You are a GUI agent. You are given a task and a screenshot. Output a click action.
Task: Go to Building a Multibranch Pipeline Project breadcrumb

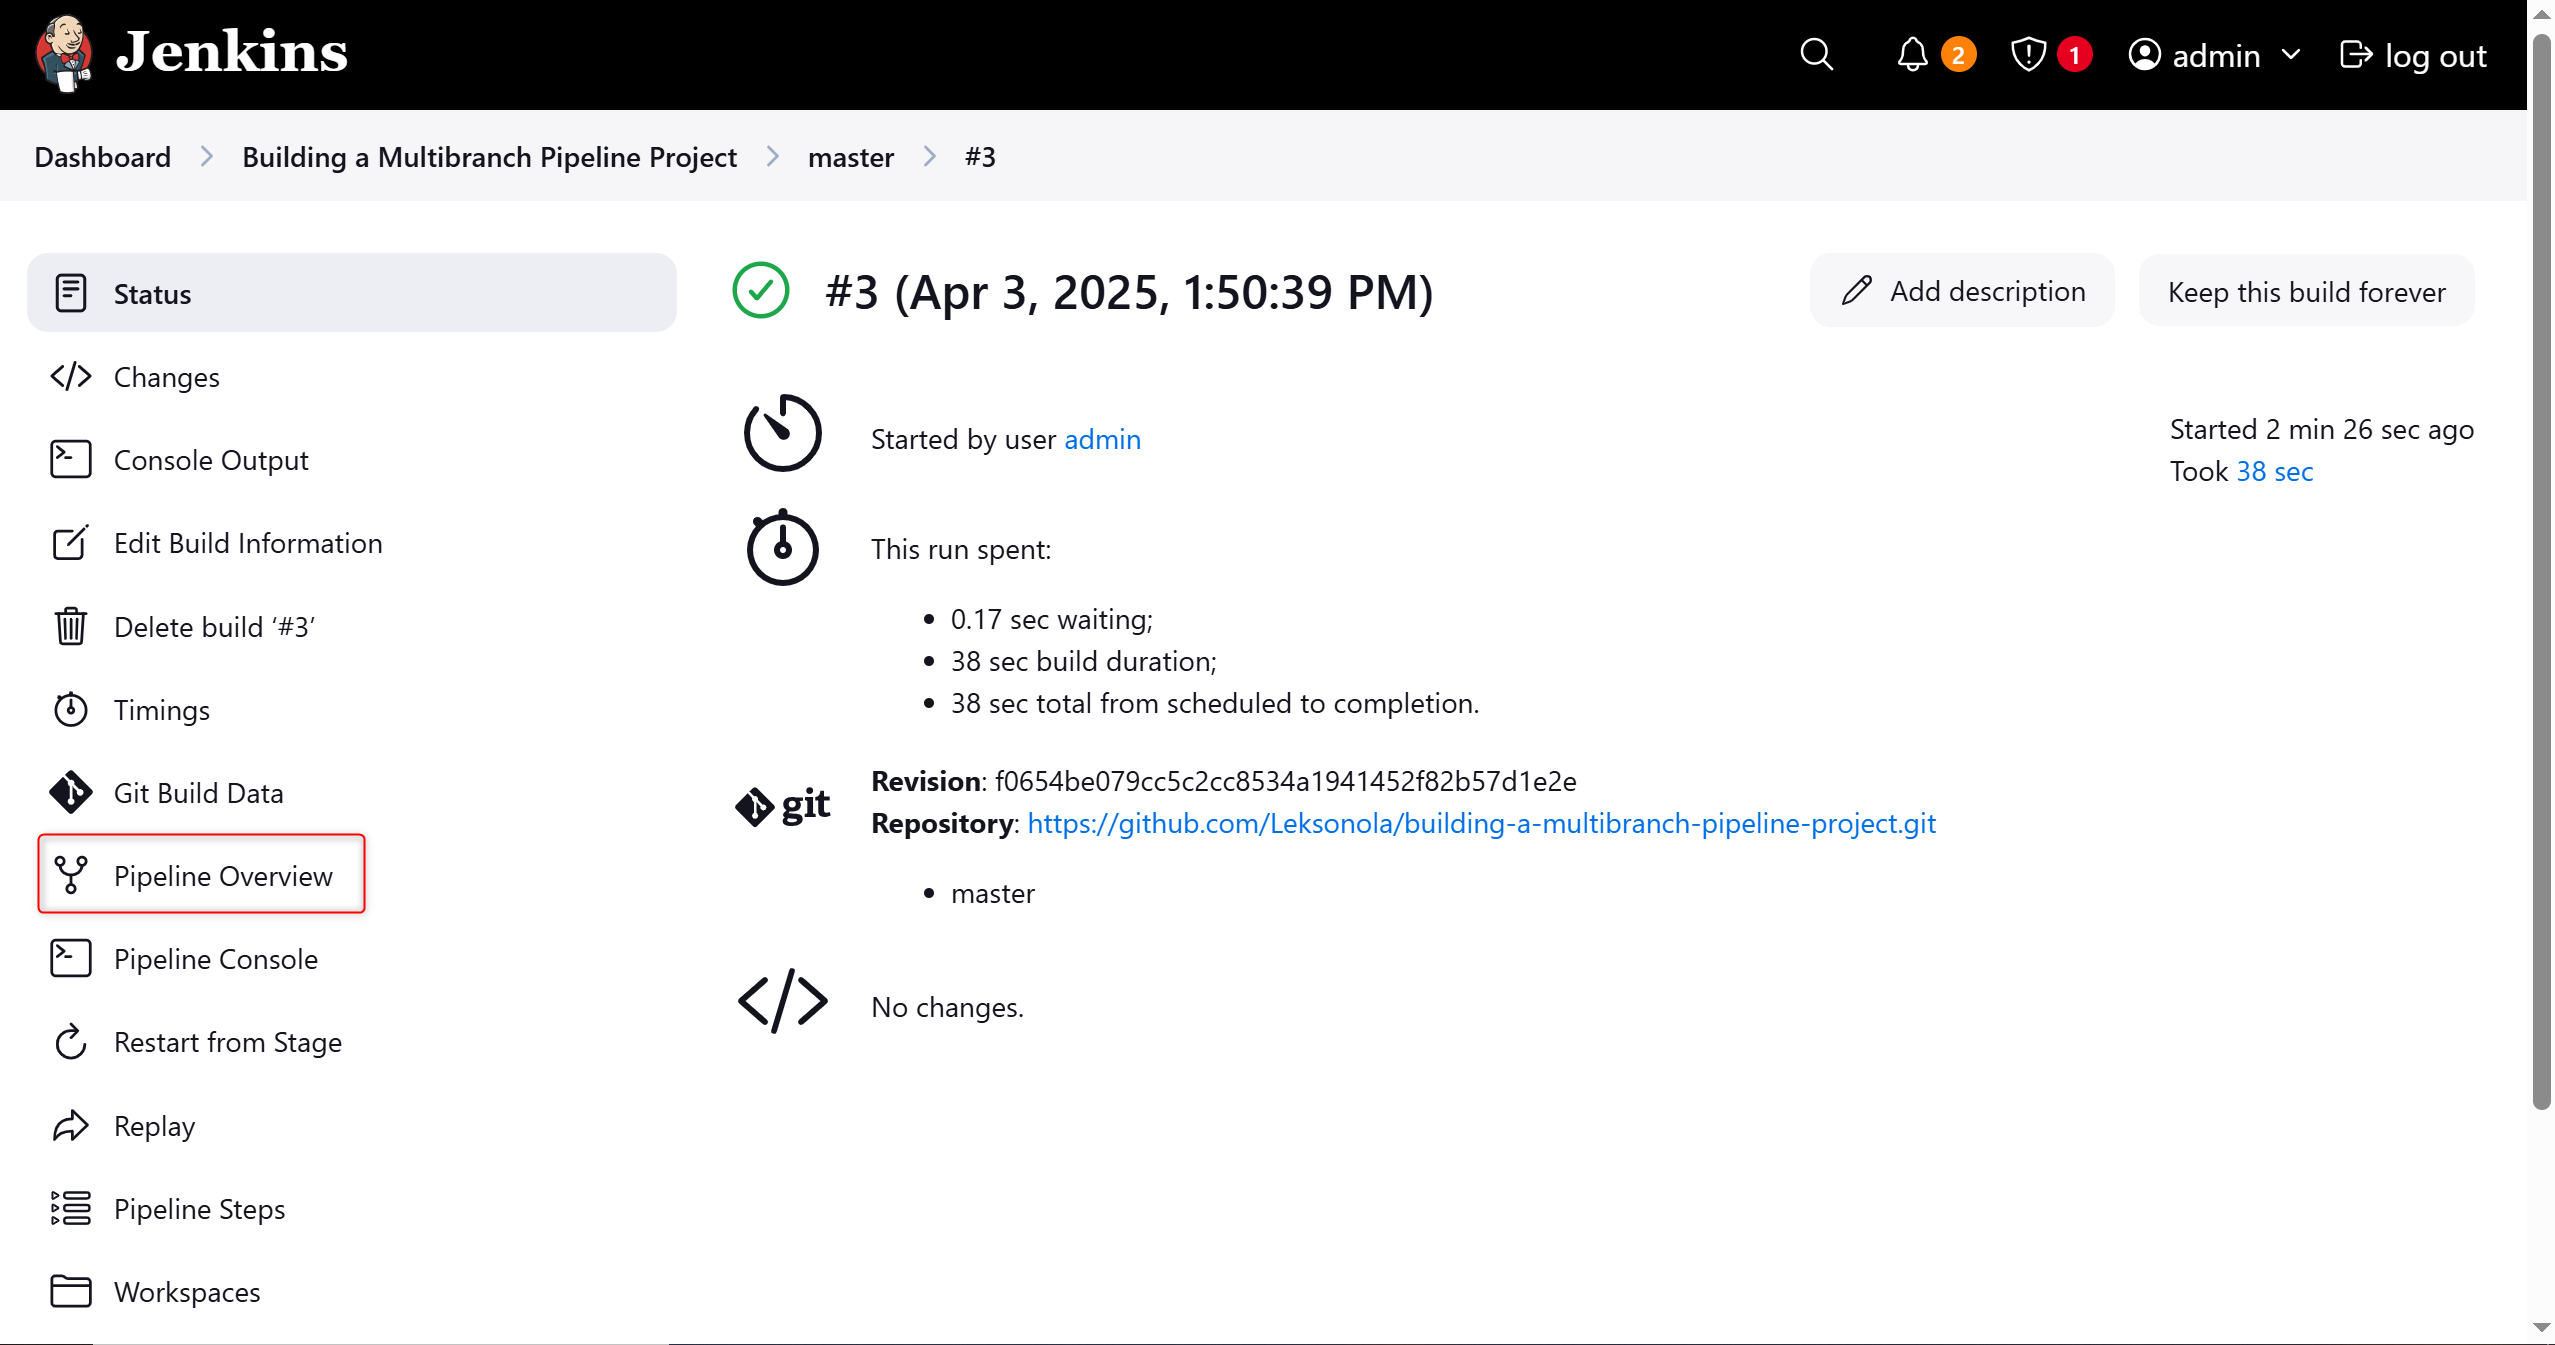489,156
